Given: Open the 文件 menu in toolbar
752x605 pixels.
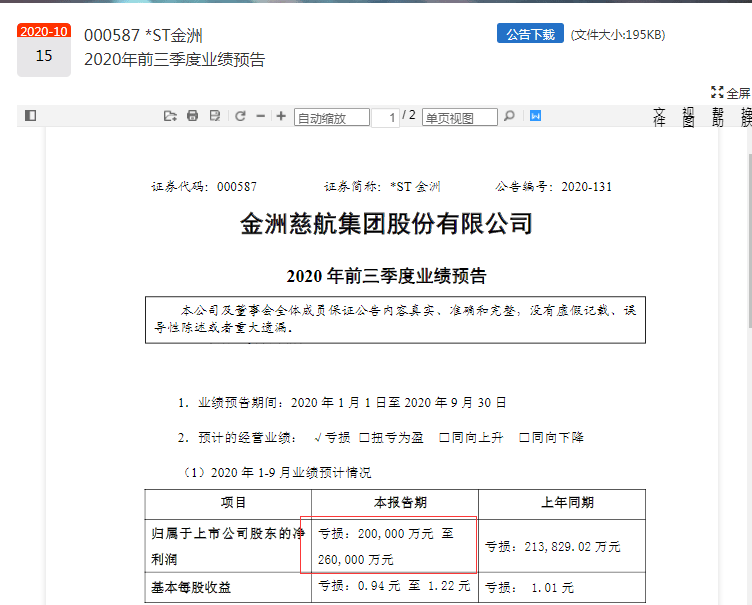Looking at the screenshot, I should 659,117.
